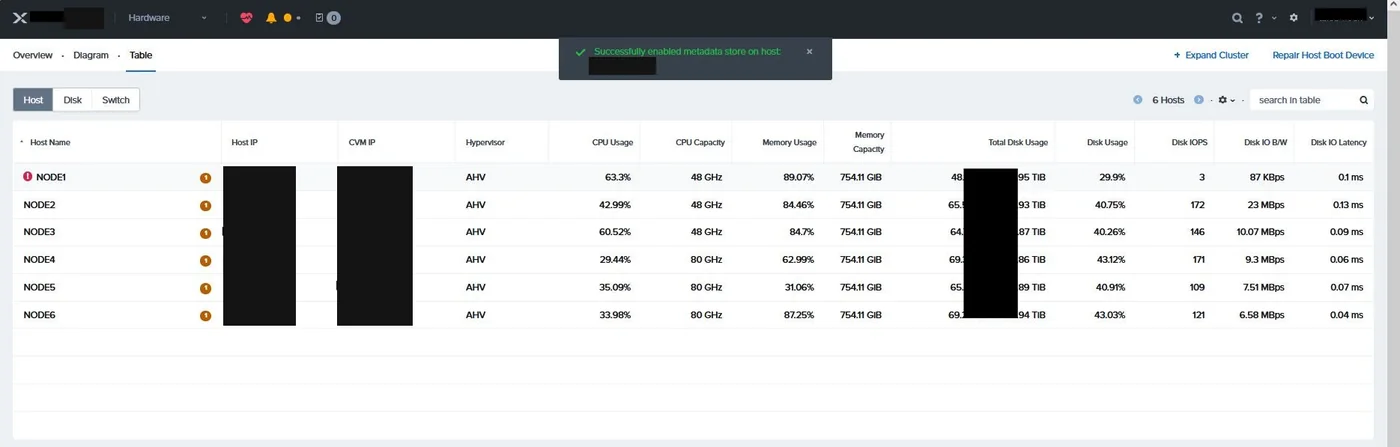Click the tasks count 0 badge
Image resolution: width=1400 pixels, height=447 pixels.
(334, 18)
